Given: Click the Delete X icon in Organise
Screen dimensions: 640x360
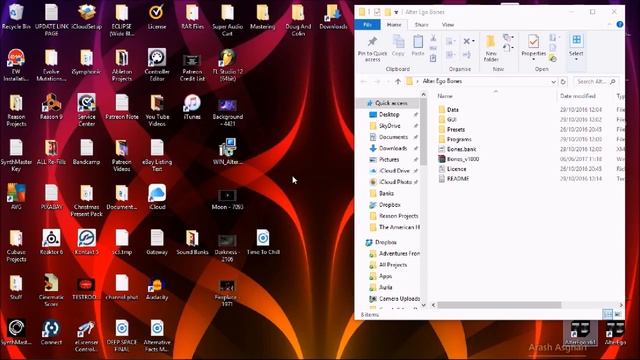Looking at the screenshot, I should click(x=467, y=41).
